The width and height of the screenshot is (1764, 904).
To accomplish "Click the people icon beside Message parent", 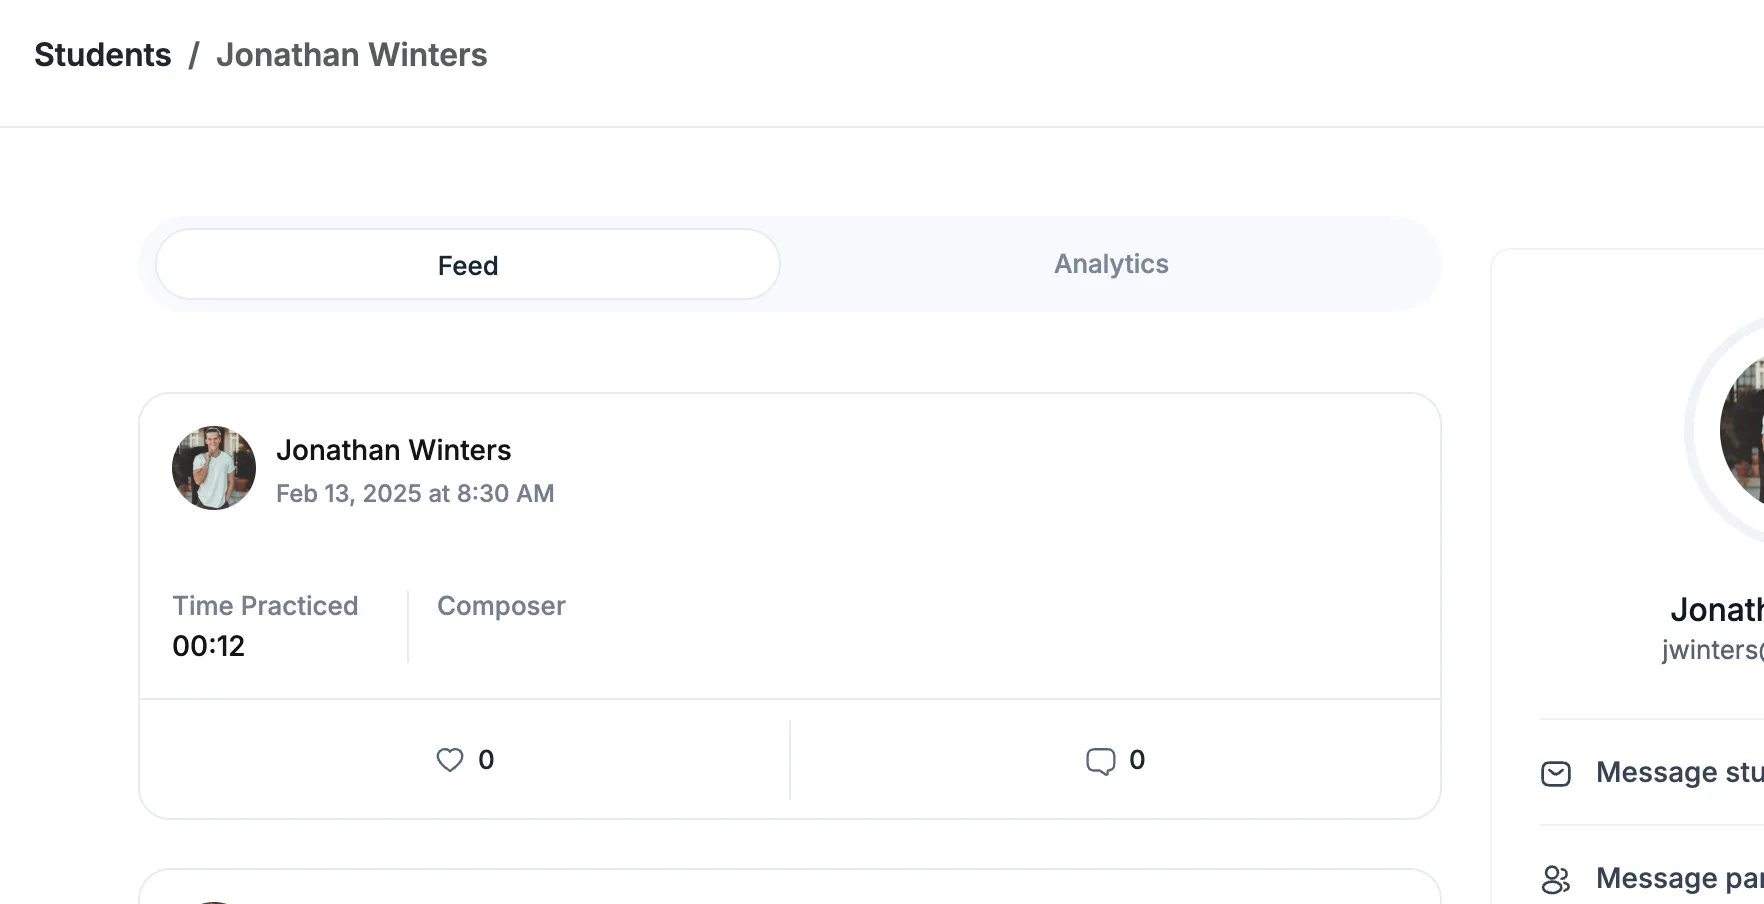I will (1556, 879).
